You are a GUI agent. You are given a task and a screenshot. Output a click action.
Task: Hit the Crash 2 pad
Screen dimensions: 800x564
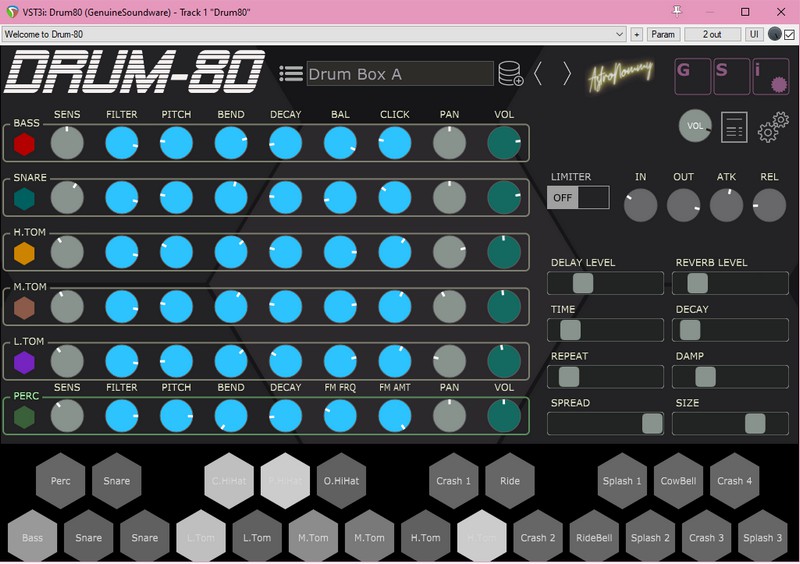(x=538, y=537)
